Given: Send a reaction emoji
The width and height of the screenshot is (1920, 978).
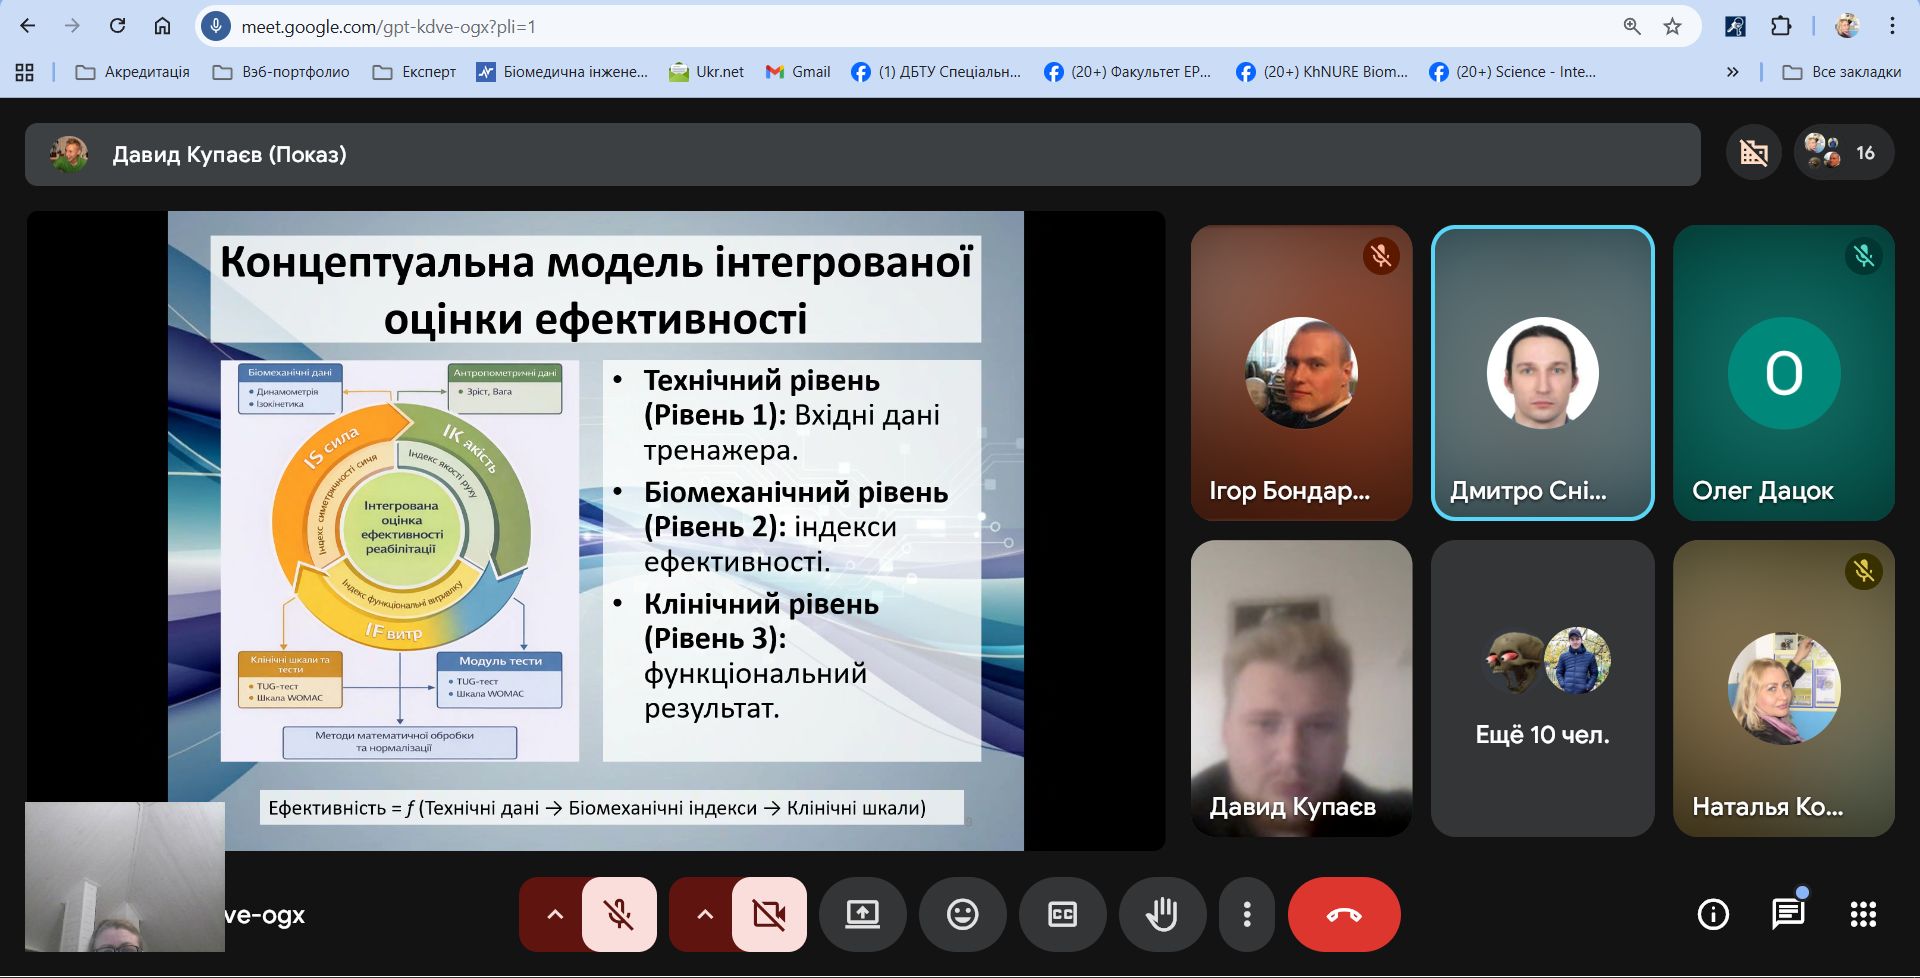Looking at the screenshot, I should pos(962,914).
